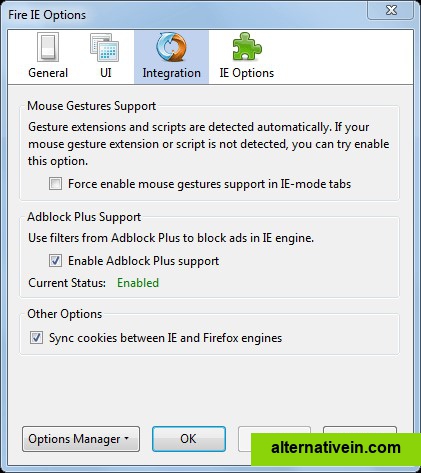Click the green Enabled status text
This screenshot has width=421, height=473.
[x=138, y=283]
